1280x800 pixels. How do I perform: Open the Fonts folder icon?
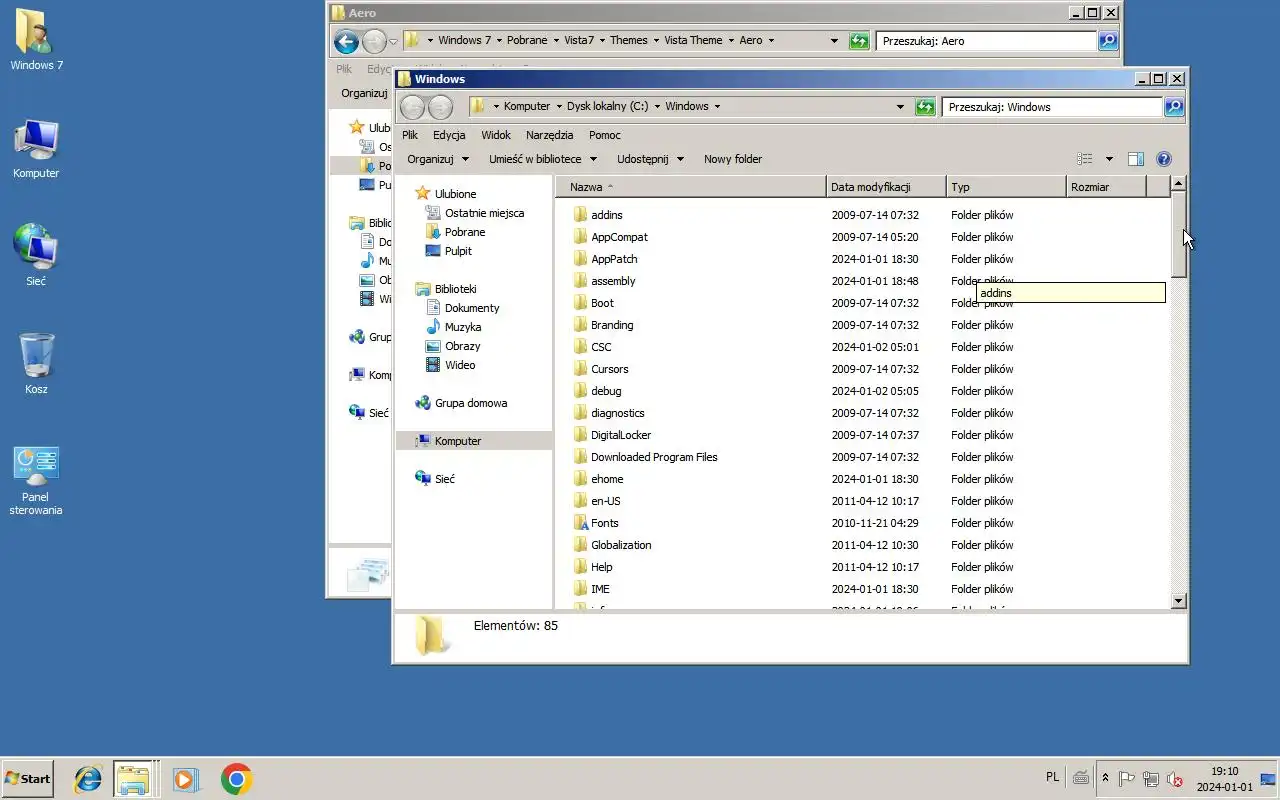pyautogui.click(x=581, y=523)
